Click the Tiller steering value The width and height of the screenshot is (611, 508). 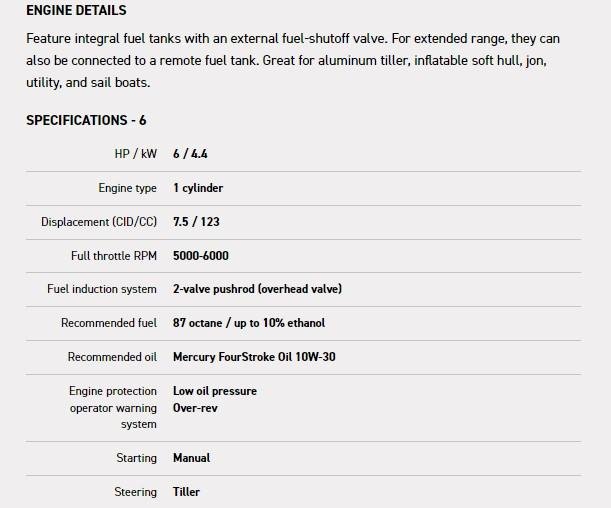coord(186,492)
